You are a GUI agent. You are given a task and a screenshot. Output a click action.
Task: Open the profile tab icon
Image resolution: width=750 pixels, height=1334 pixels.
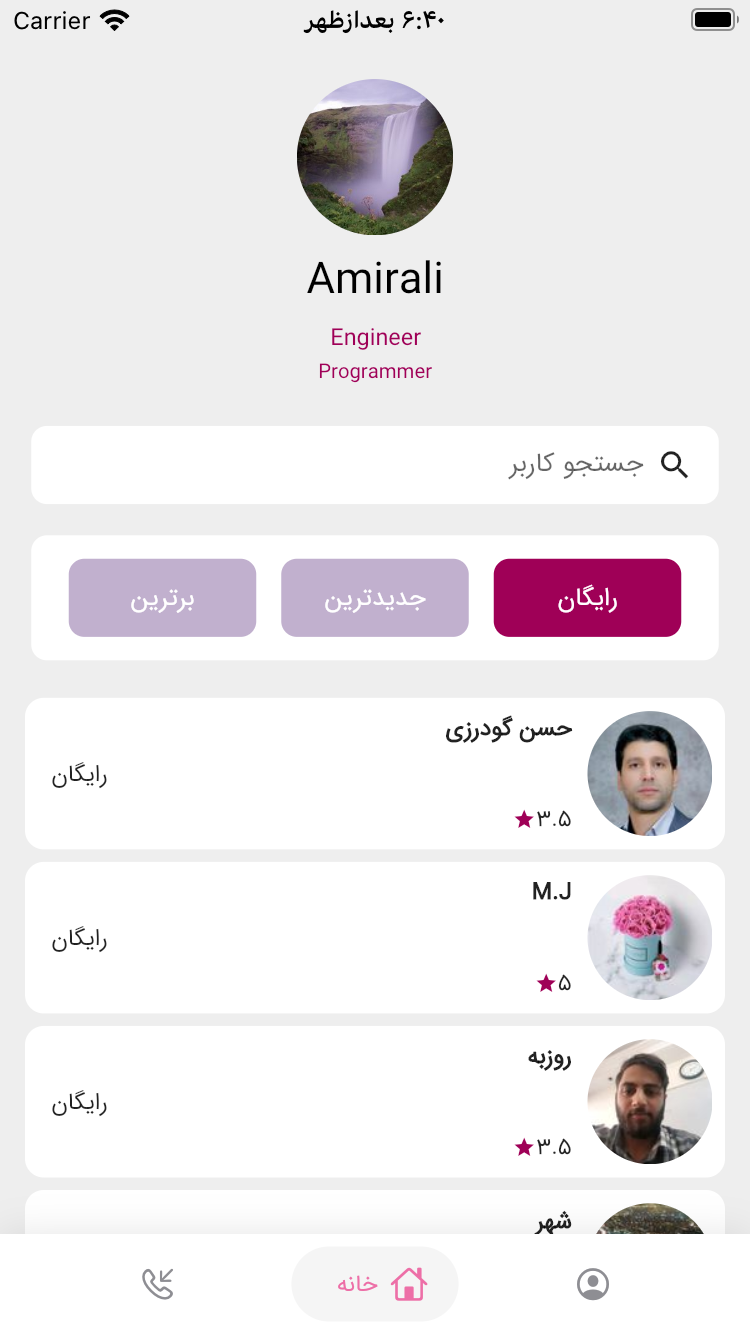[593, 1284]
